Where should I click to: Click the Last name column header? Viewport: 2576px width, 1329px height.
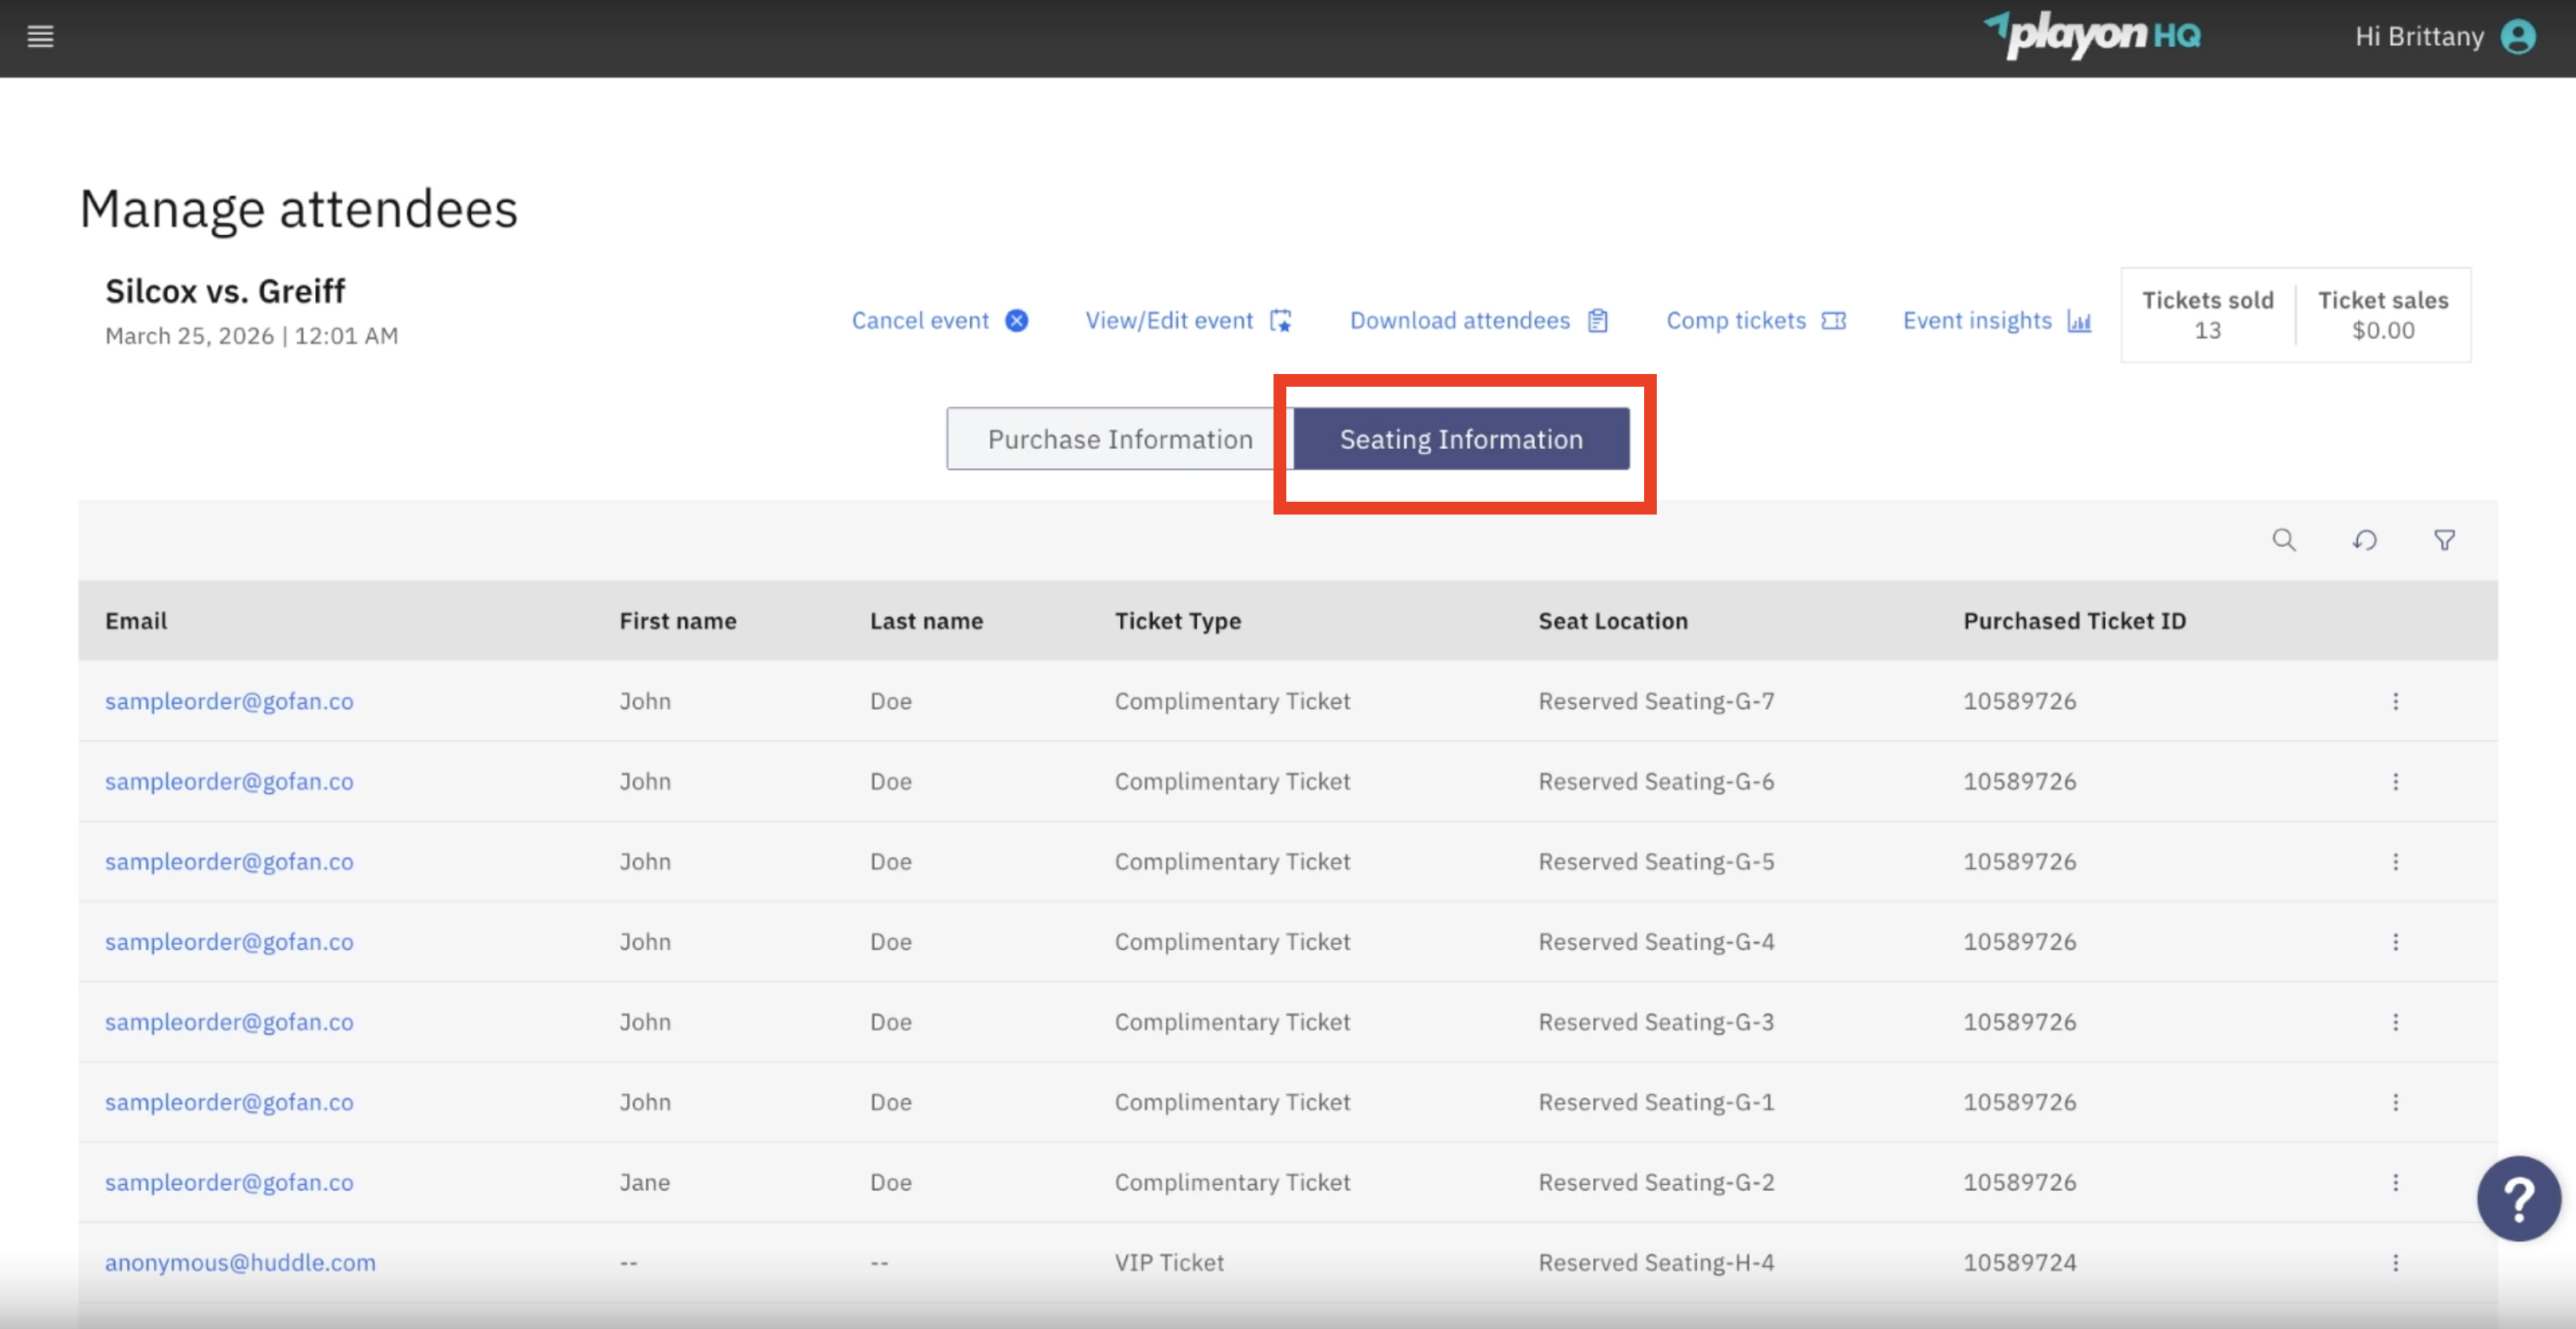click(926, 620)
